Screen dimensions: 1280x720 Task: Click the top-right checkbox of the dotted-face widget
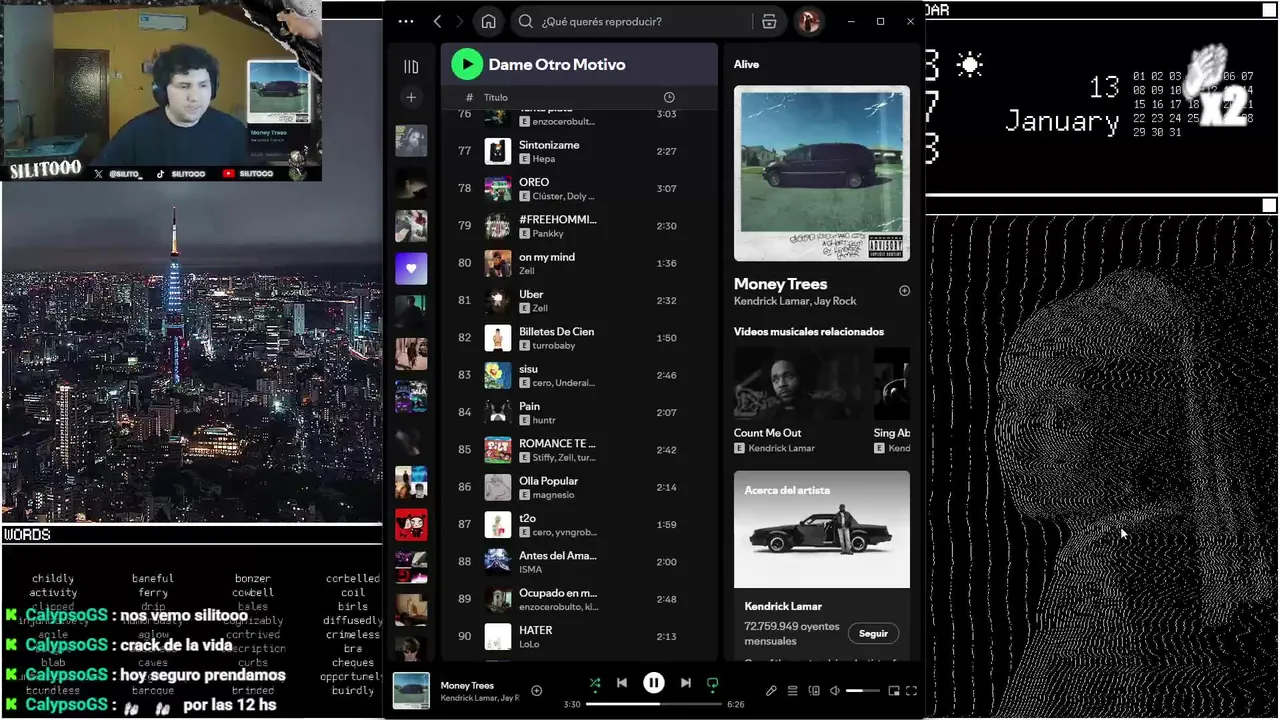1269,205
